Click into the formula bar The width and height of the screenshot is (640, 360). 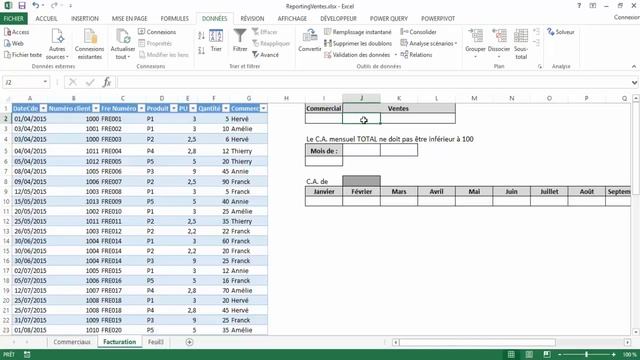[x=374, y=82]
